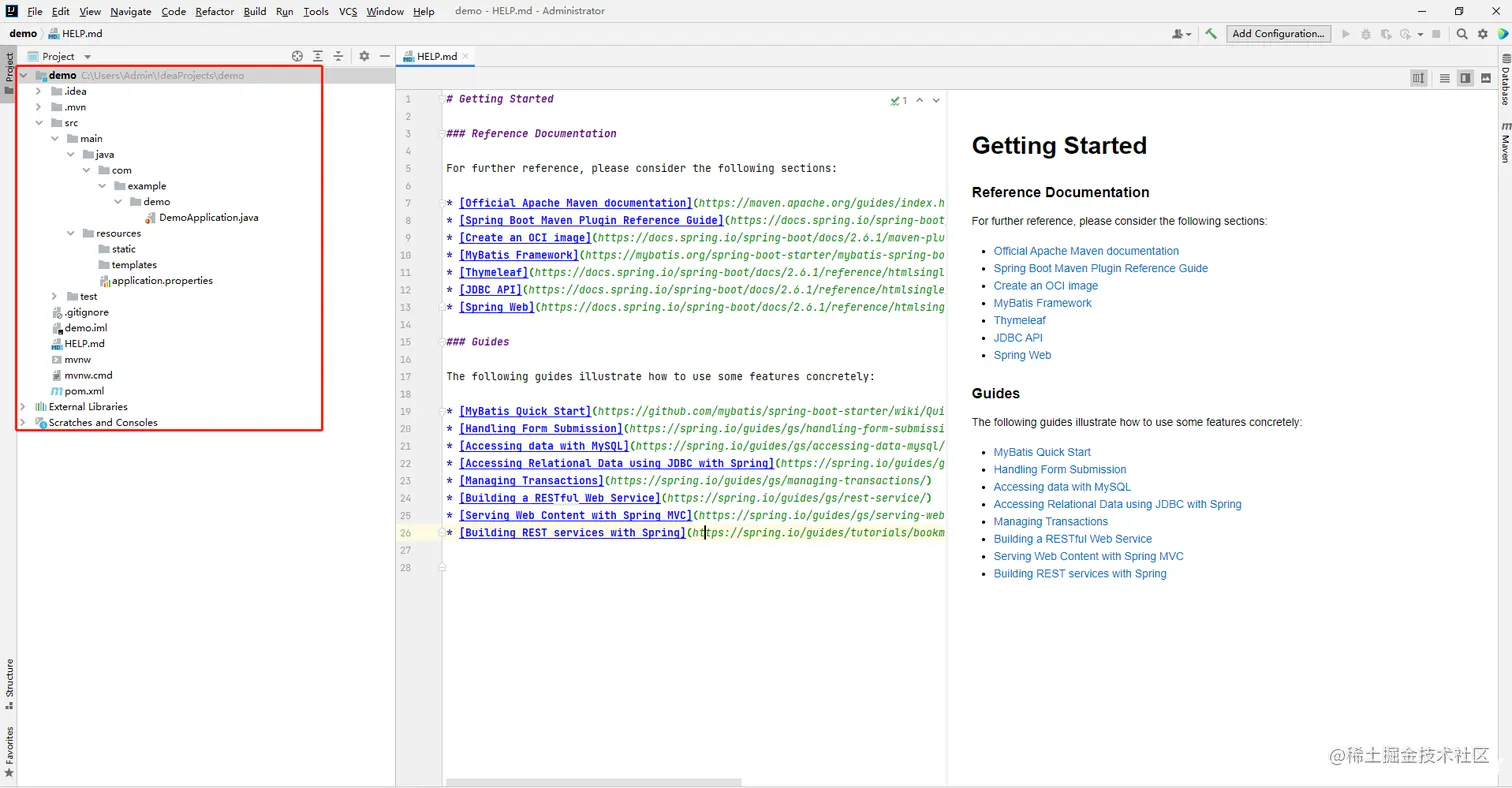Collapse the resources folder
Screen dimensions: 1512x788
click(x=71, y=233)
